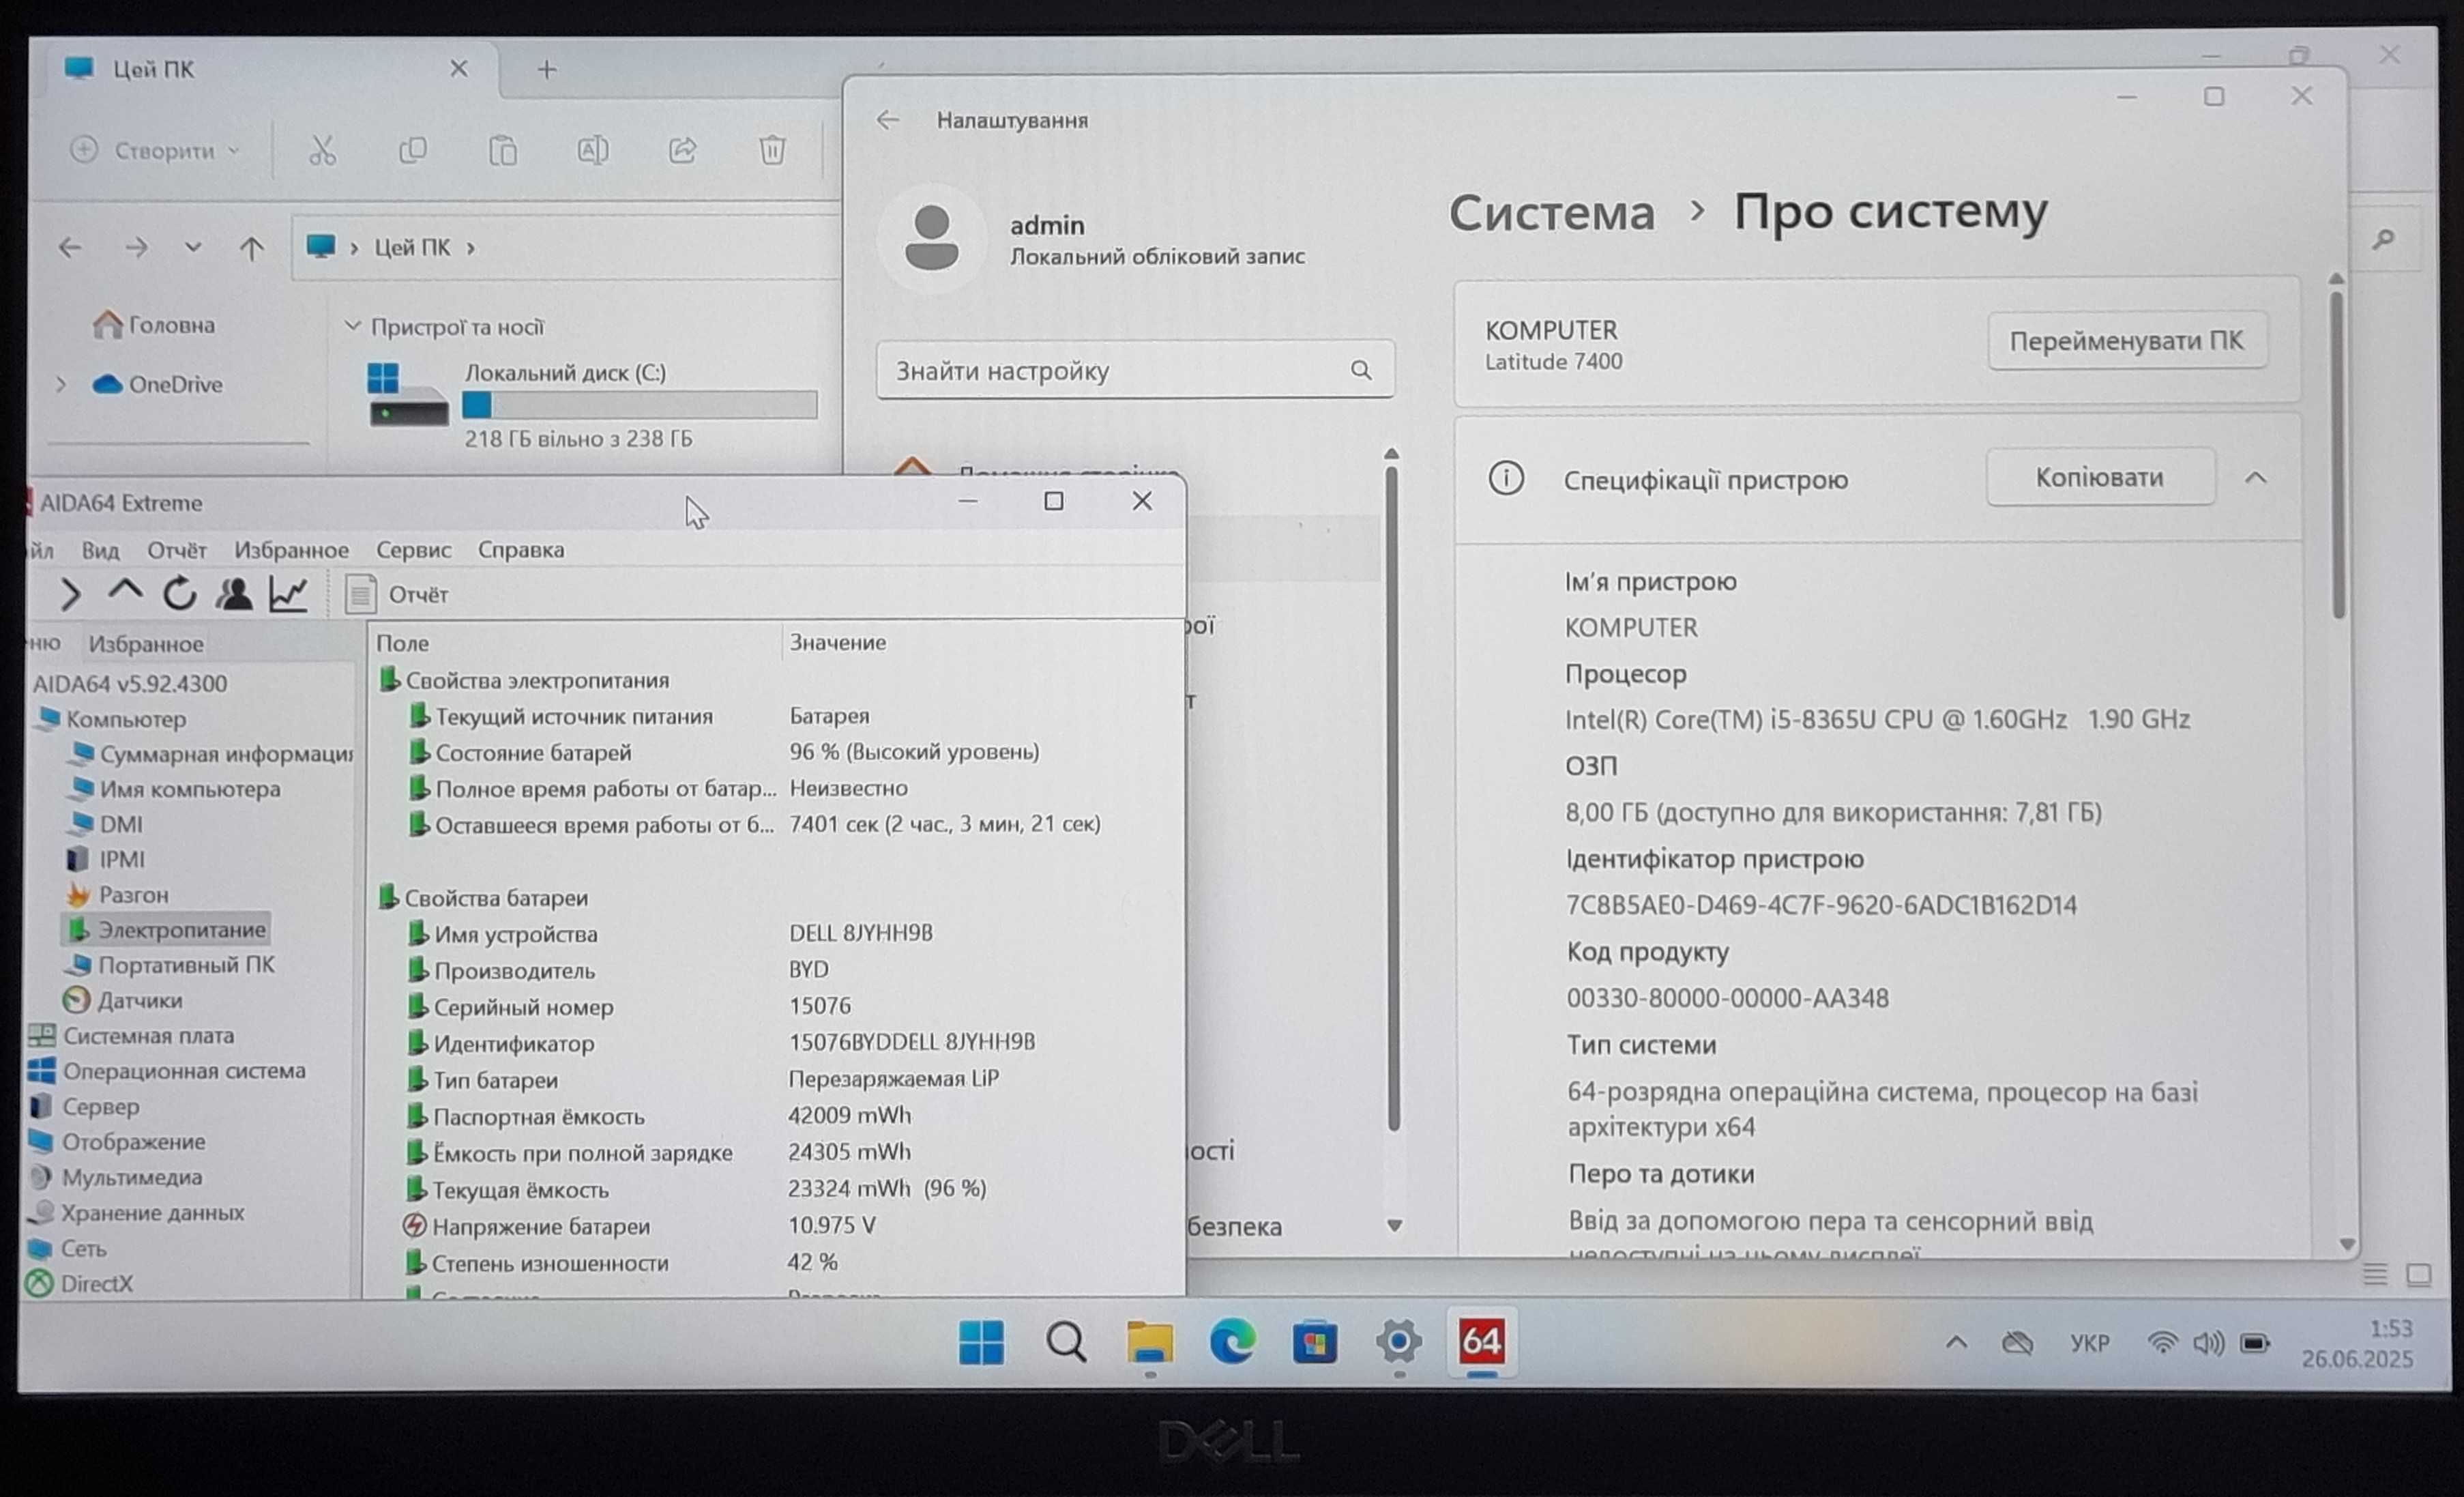
Task: Click the forward arrow in AIDA64 toolbar
Action: click(x=70, y=594)
